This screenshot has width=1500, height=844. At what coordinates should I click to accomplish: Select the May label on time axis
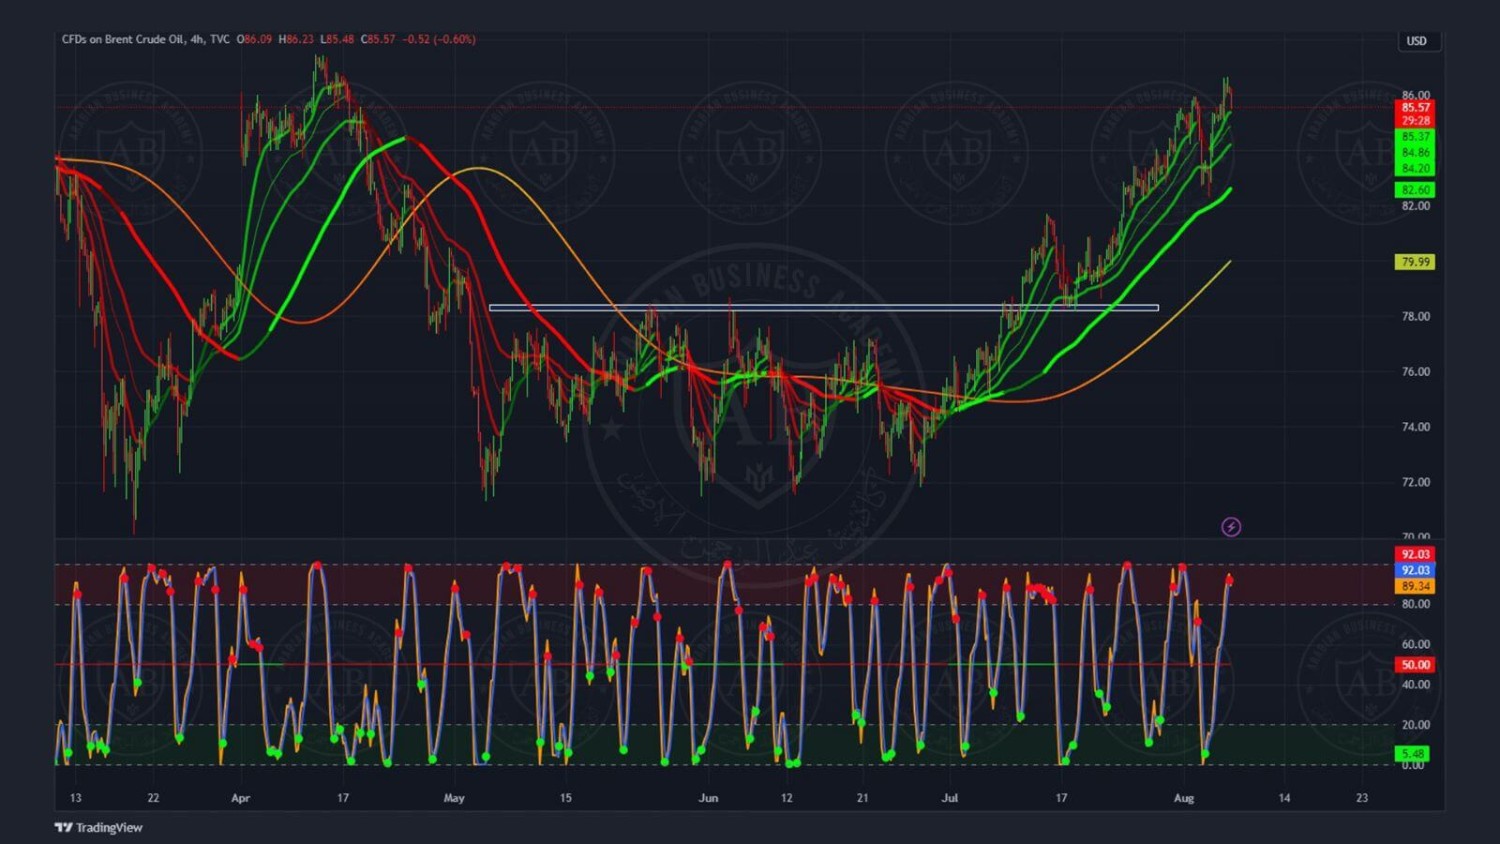pos(454,798)
